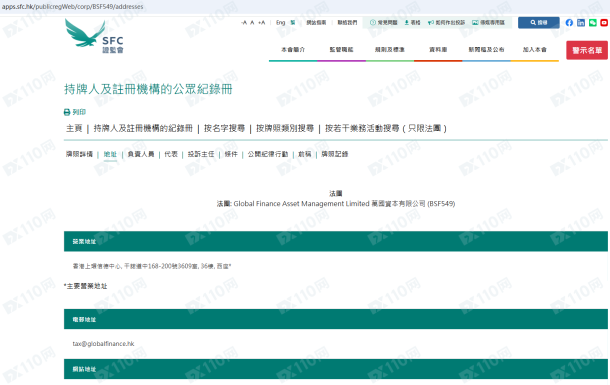This screenshot has width=610, height=385.
Task: Open 新聞稿及公布 main menu
Action: (x=486, y=50)
